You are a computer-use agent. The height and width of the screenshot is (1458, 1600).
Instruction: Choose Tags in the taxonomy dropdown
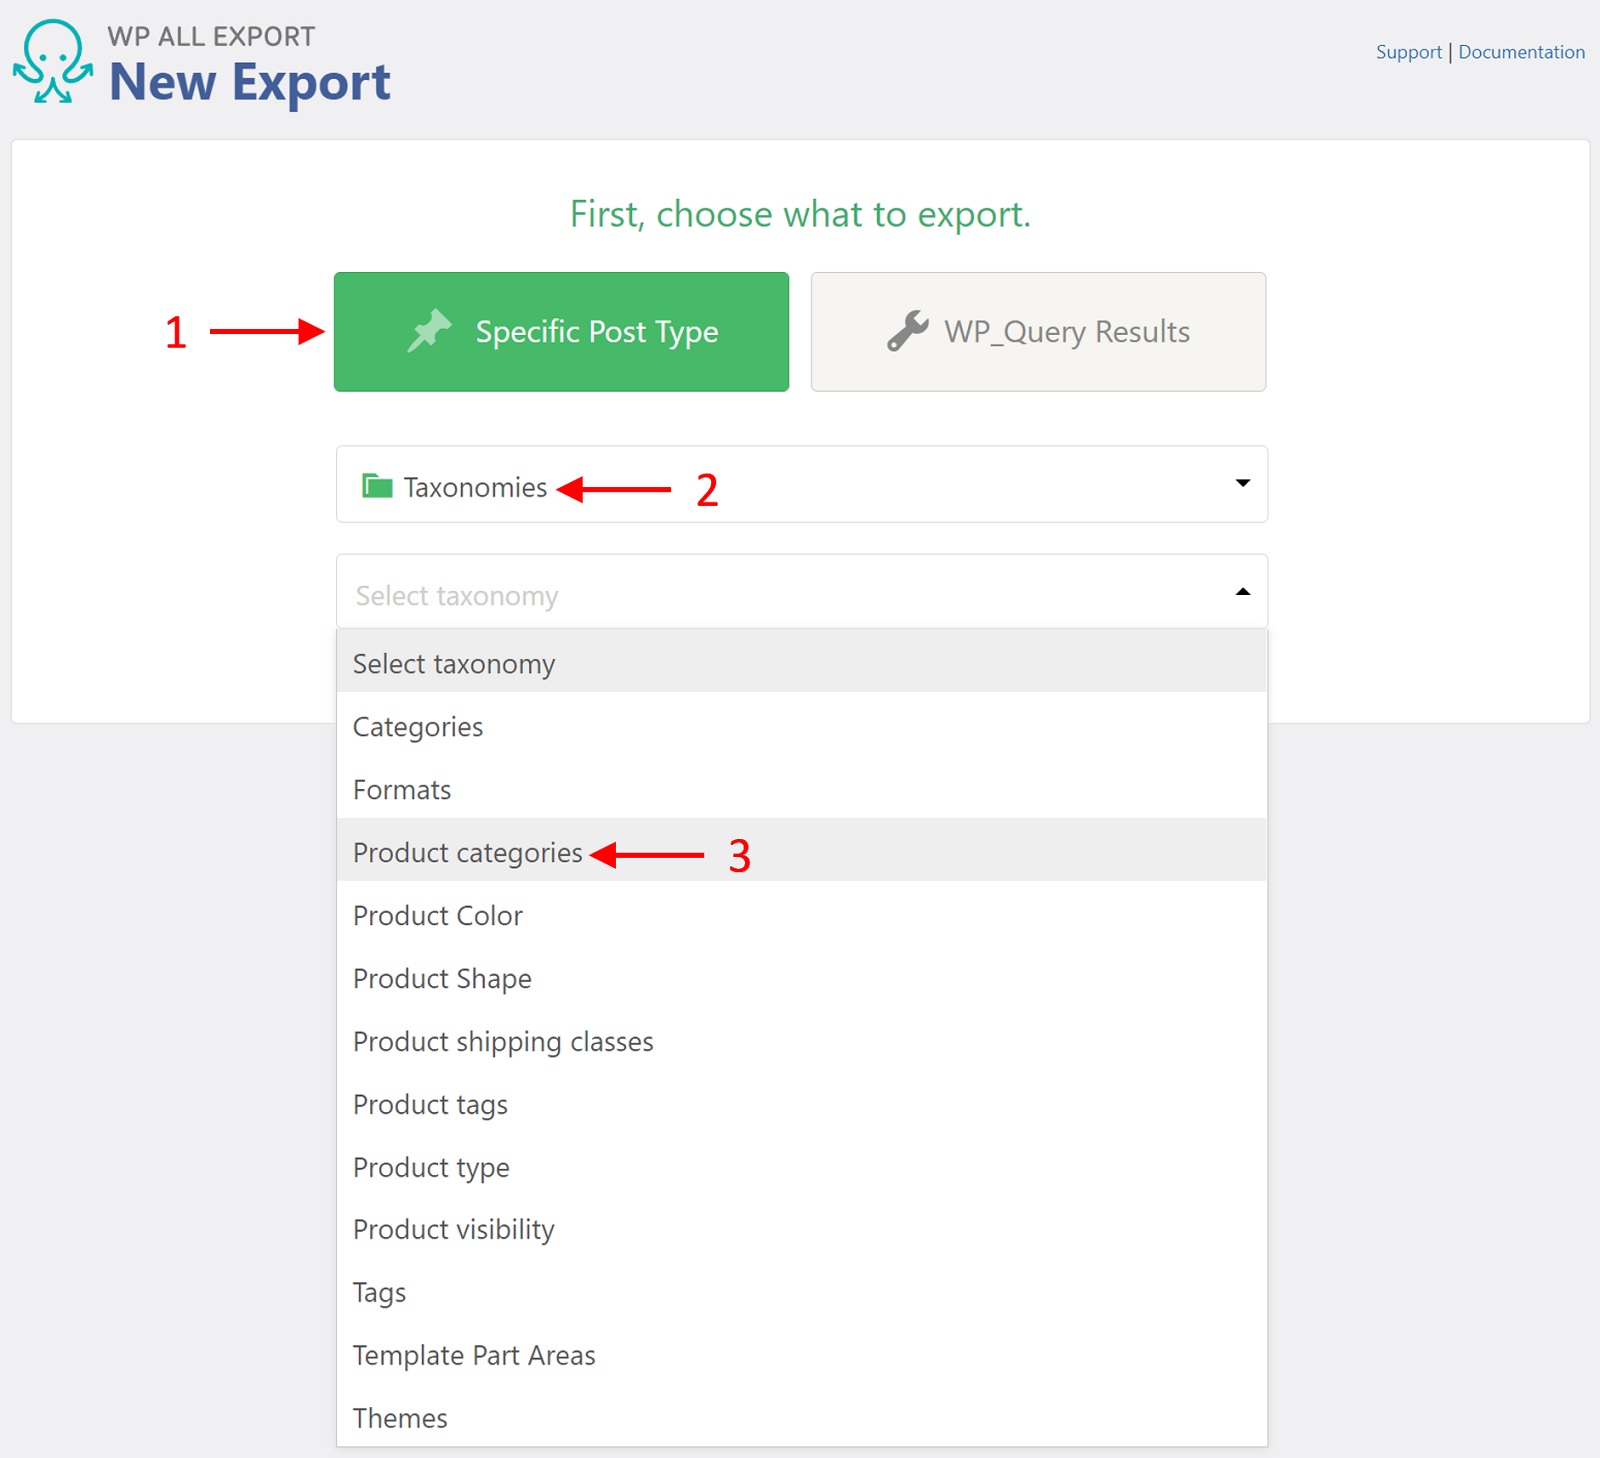[x=802, y=1293]
